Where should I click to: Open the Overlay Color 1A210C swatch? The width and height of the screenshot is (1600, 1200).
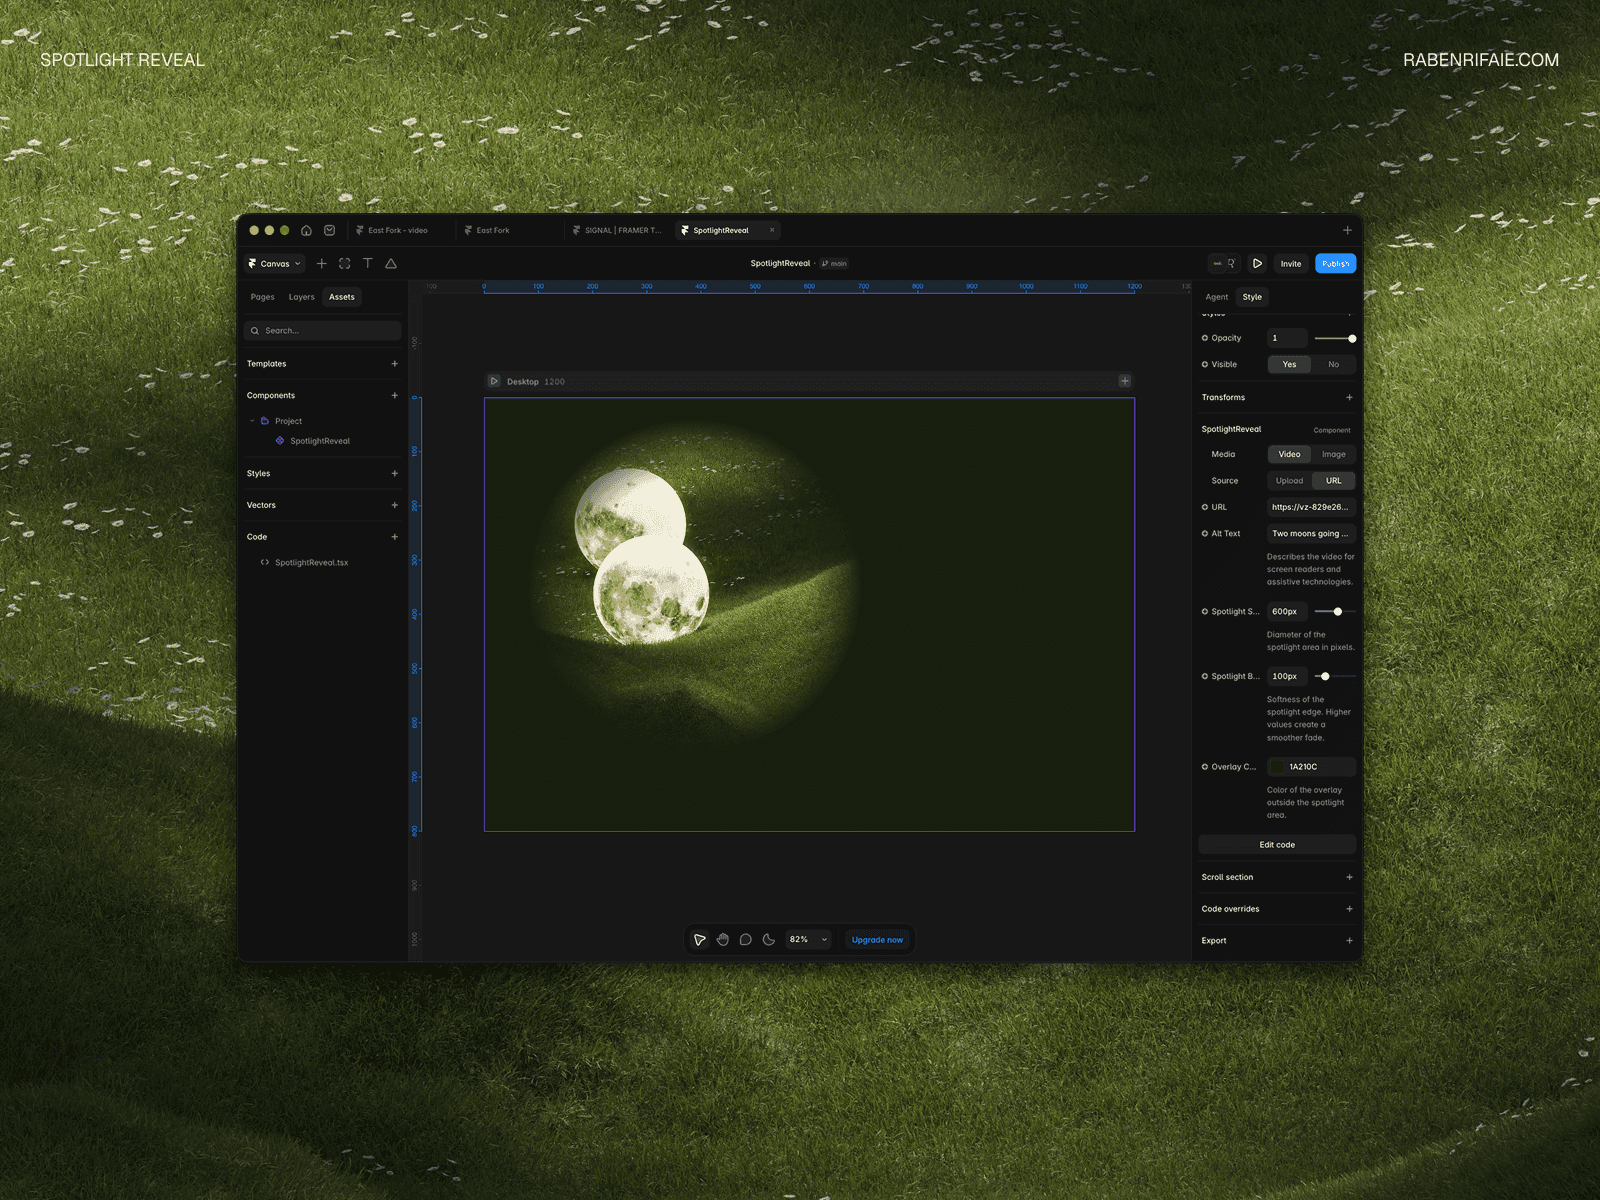coord(1277,767)
